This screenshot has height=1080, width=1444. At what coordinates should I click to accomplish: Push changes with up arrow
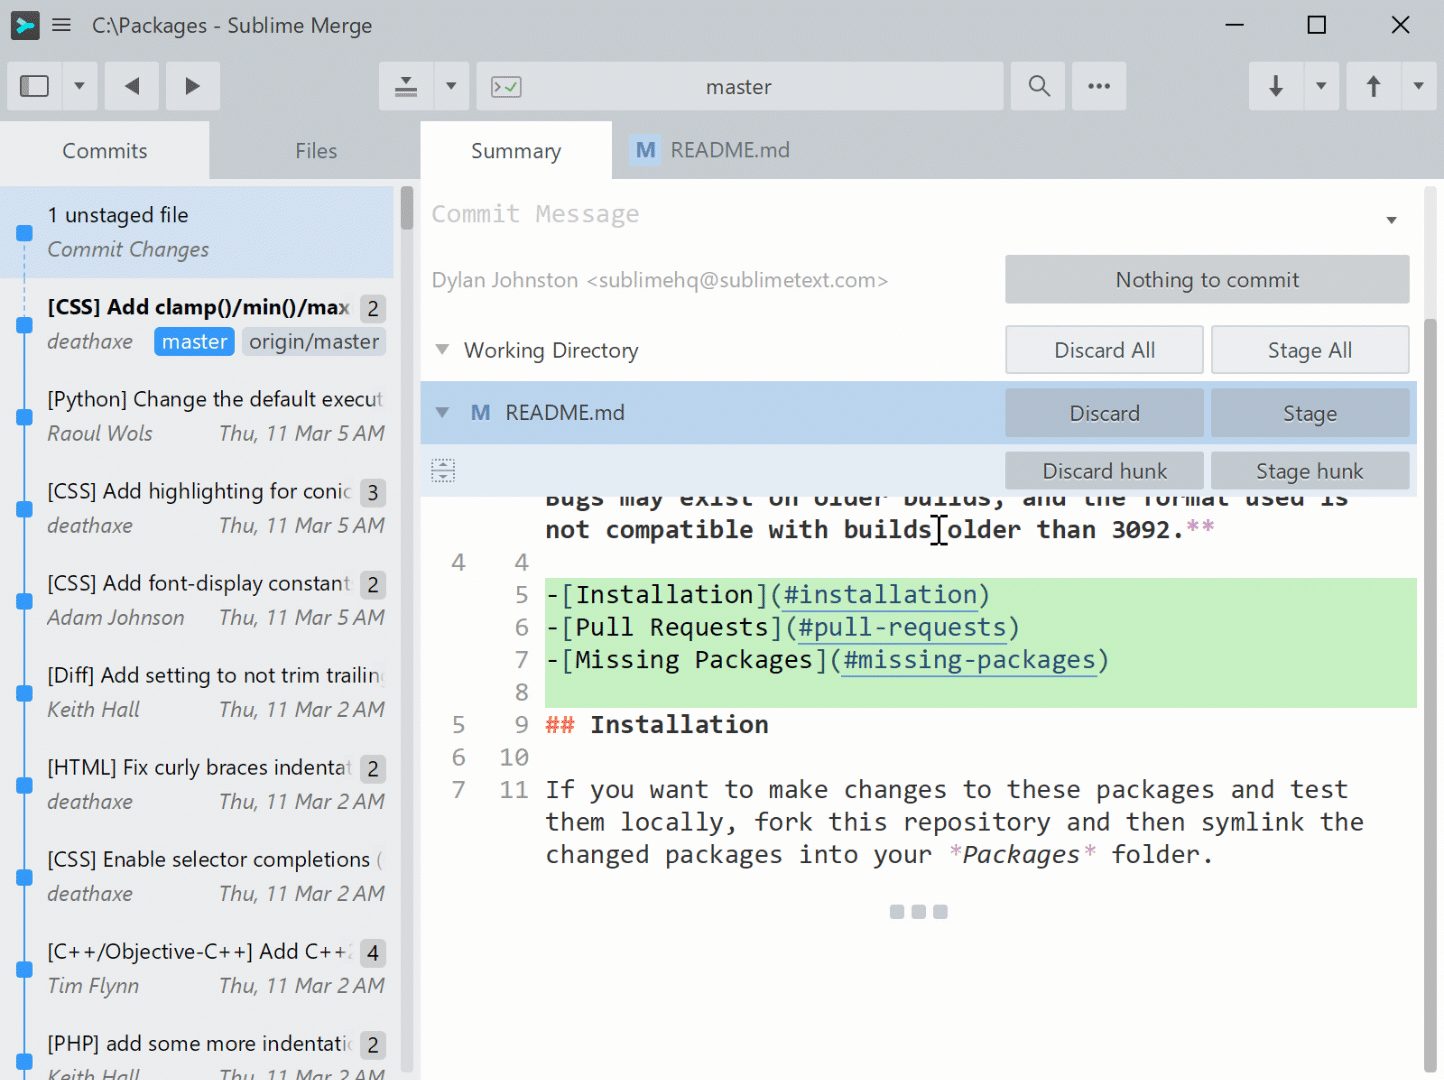tap(1374, 86)
